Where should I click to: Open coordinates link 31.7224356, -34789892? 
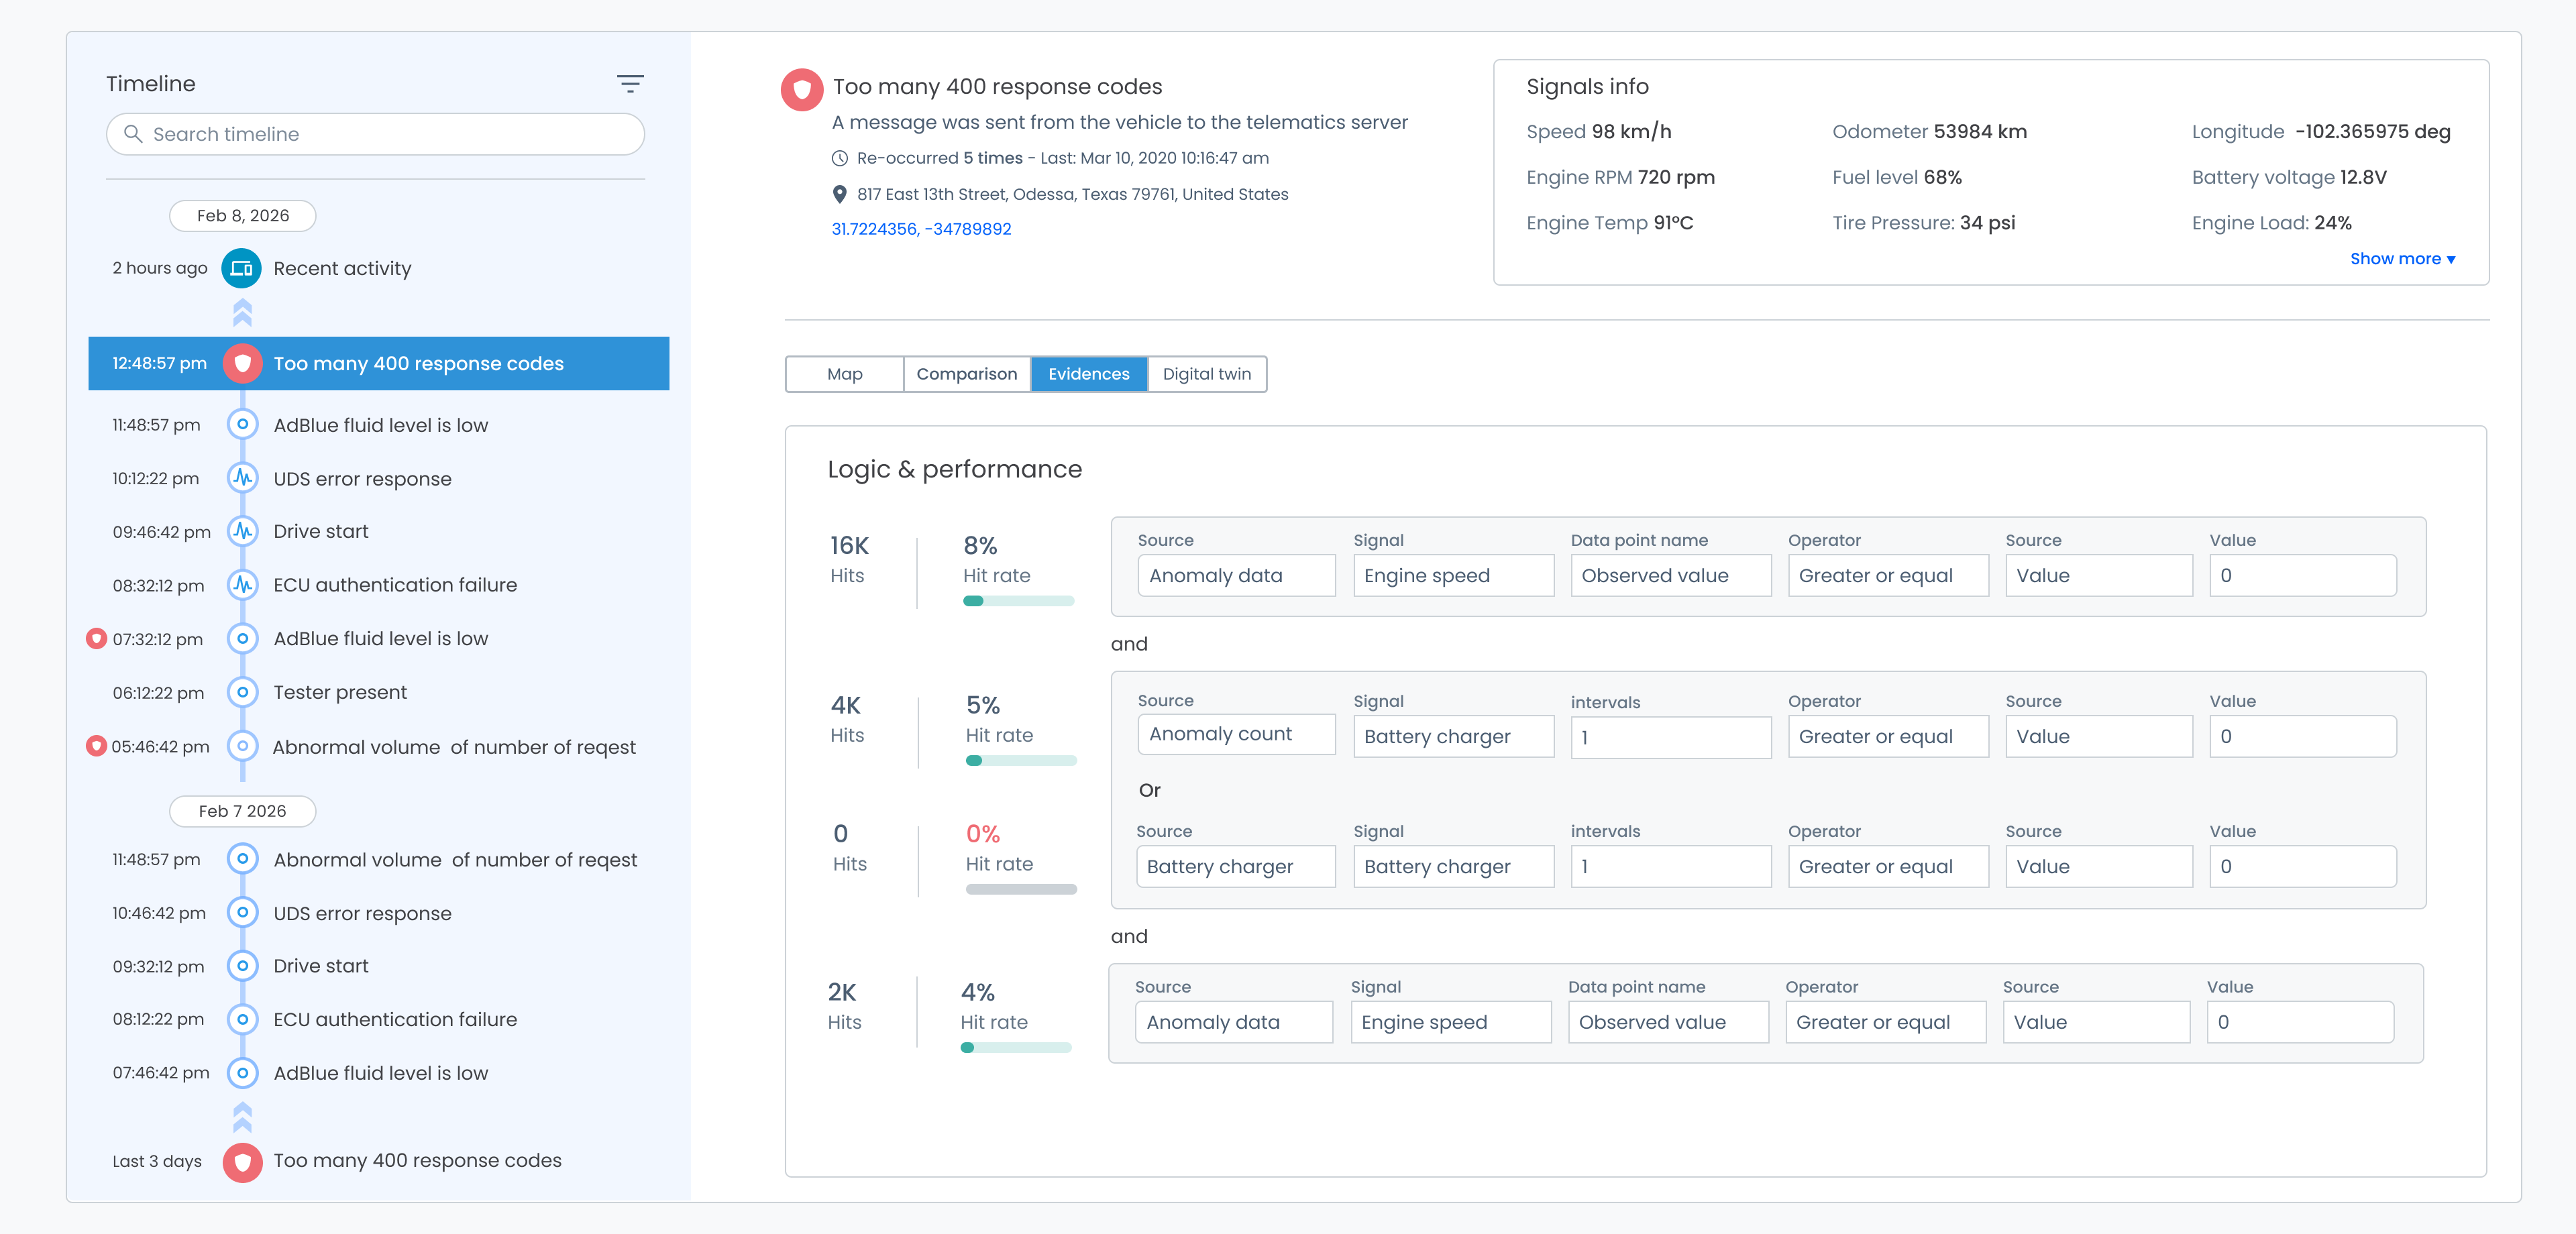tap(921, 229)
